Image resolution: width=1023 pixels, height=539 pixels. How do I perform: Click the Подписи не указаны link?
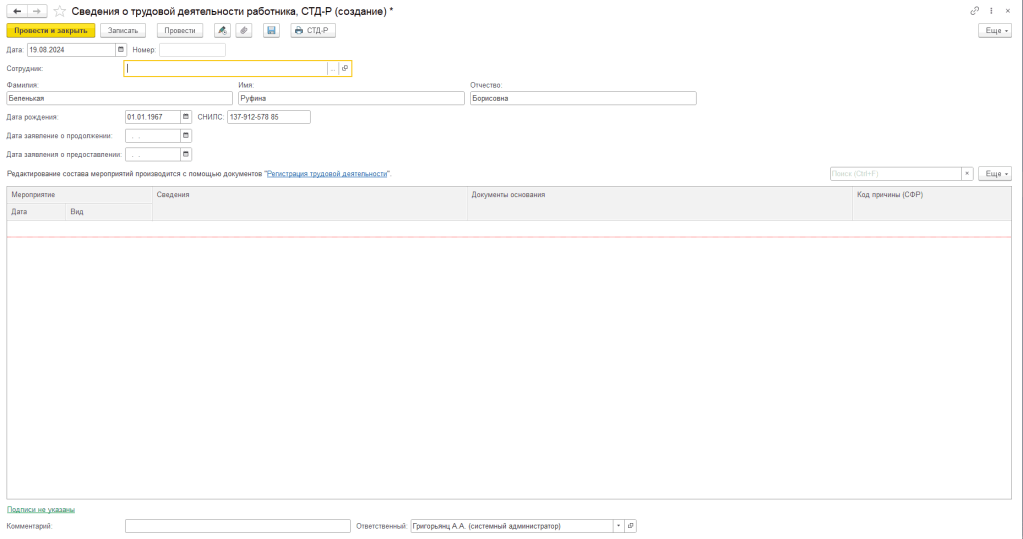pos(41,510)
